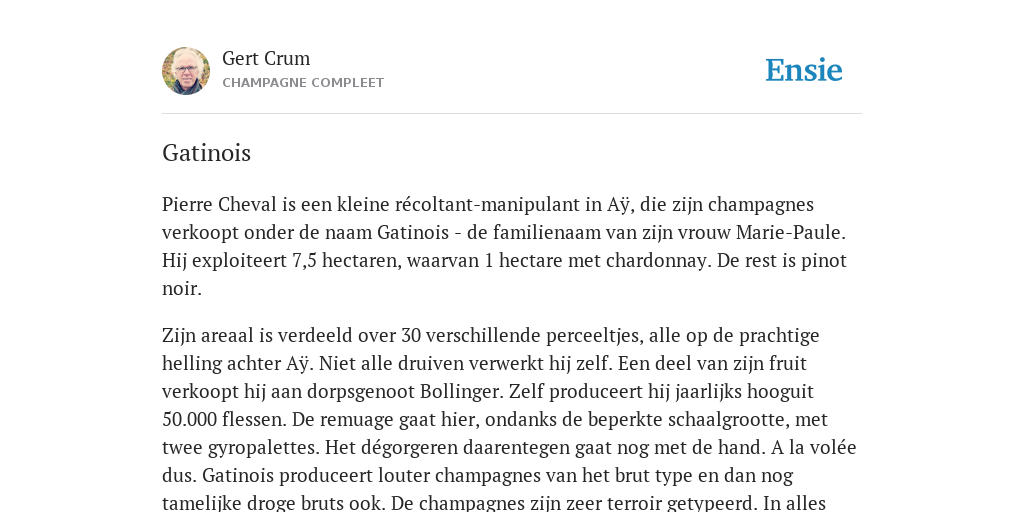Open author name Gert Crum
This screenshot has height=512, width=1024.
[266, 59]
